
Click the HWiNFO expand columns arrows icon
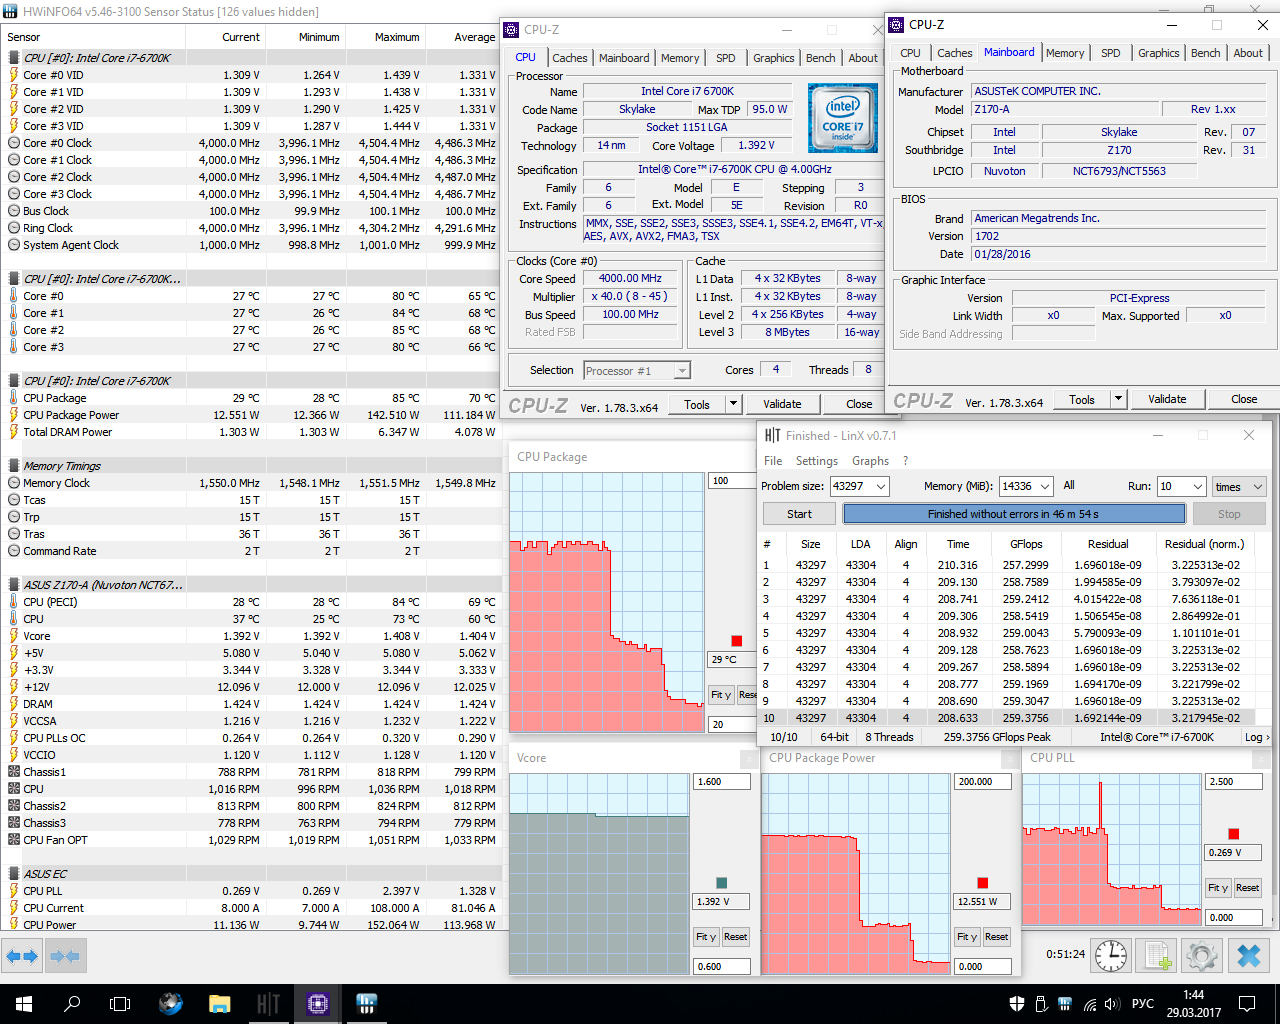[22, 957]
